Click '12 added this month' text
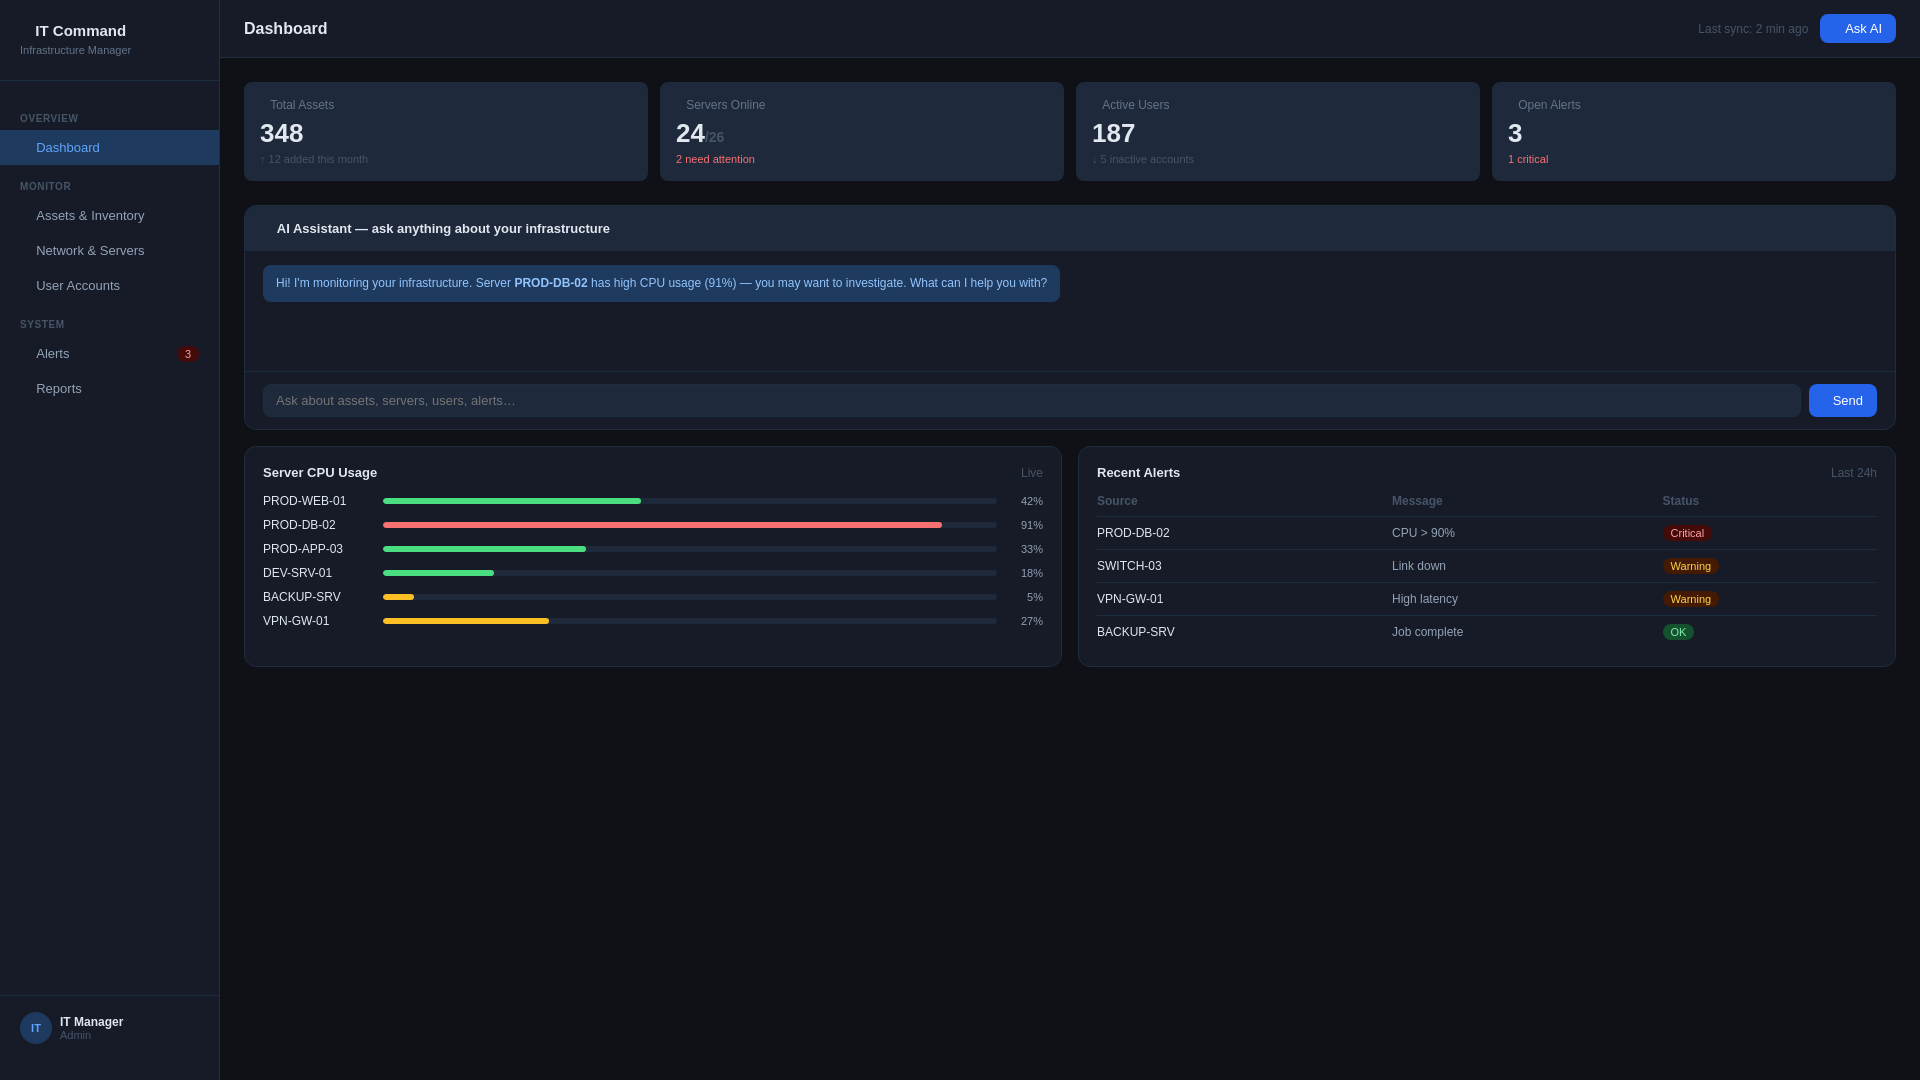This screenshot has width=1920, height=1080. 314,160
